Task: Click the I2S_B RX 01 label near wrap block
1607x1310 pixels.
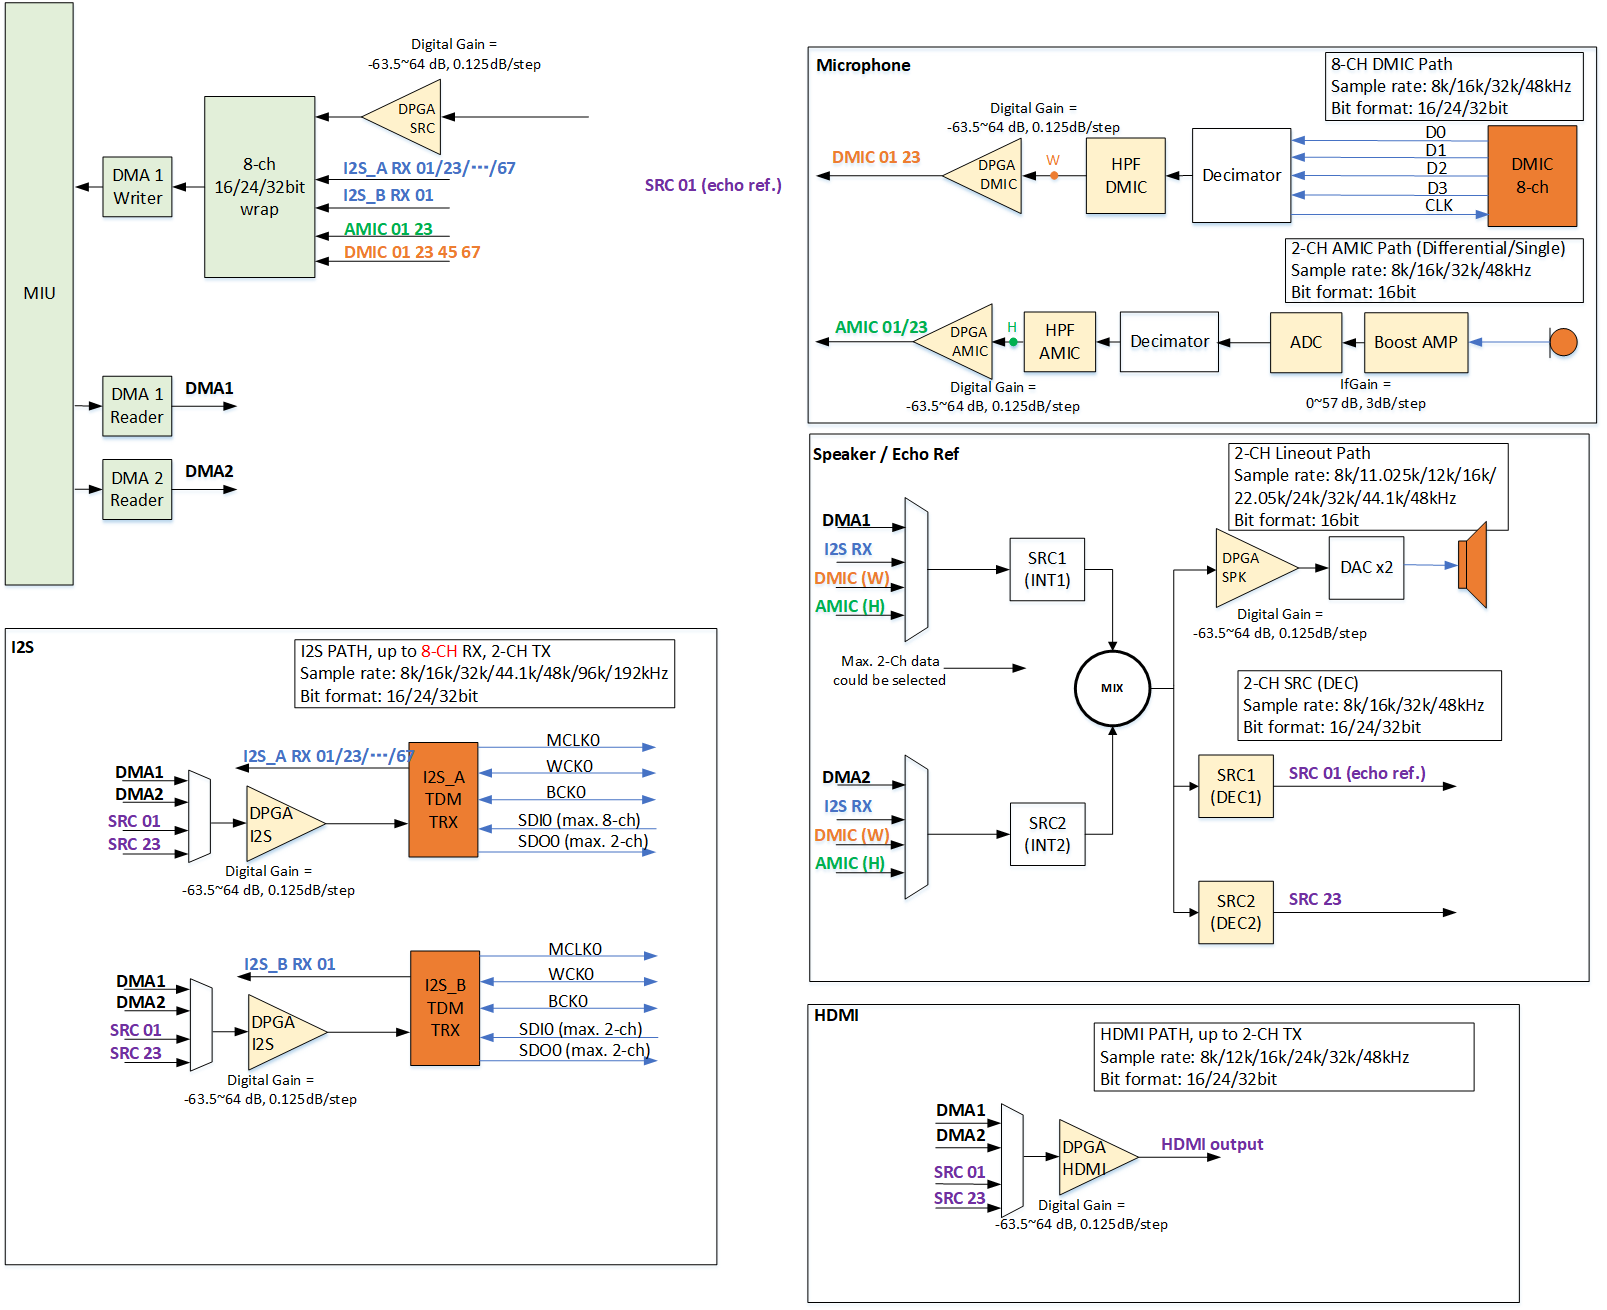Action: 388,195
